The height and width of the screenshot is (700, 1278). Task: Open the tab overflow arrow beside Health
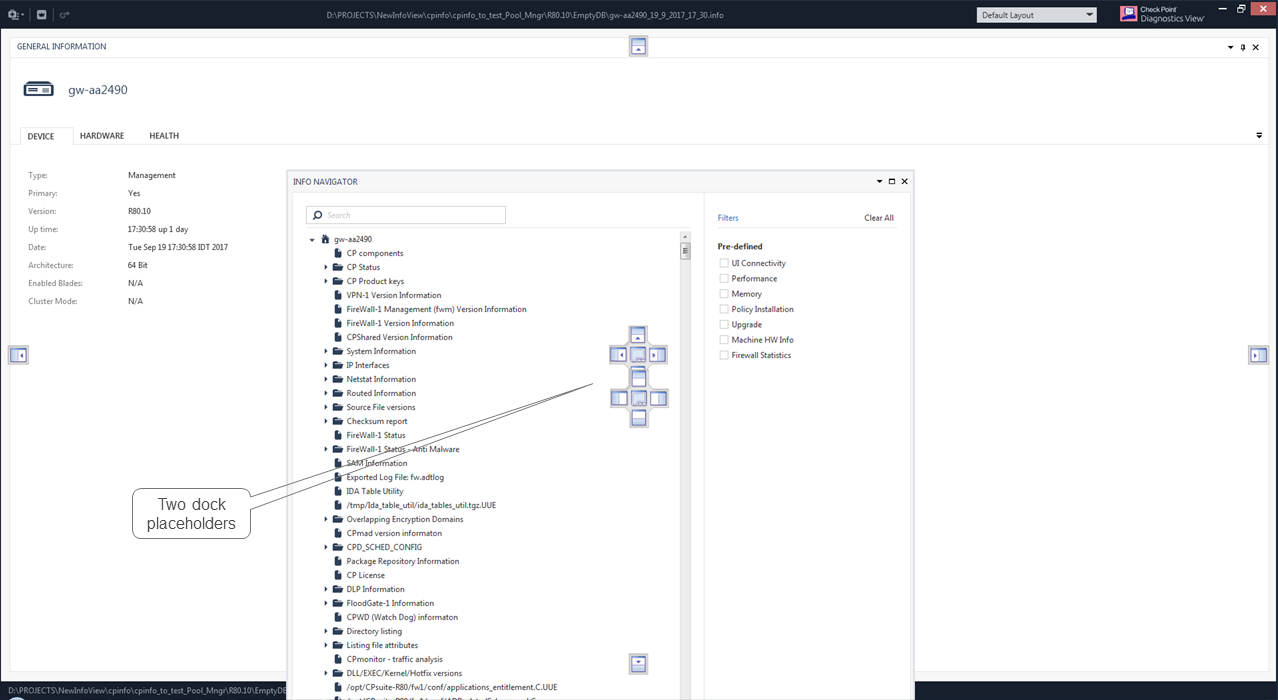(x=1259, y=135)
